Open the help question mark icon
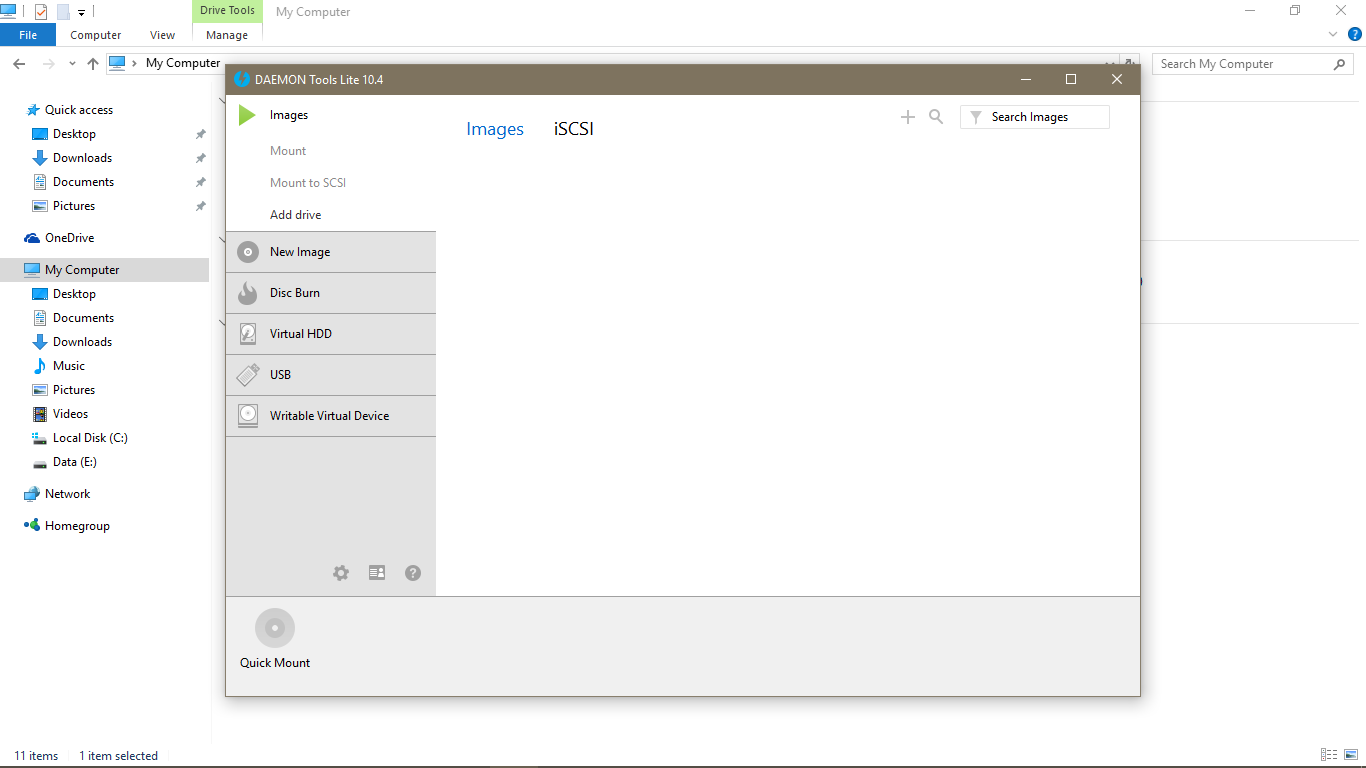Image resolution: width=1366 pixels, height=768 pixels. (x=413, y=573)
